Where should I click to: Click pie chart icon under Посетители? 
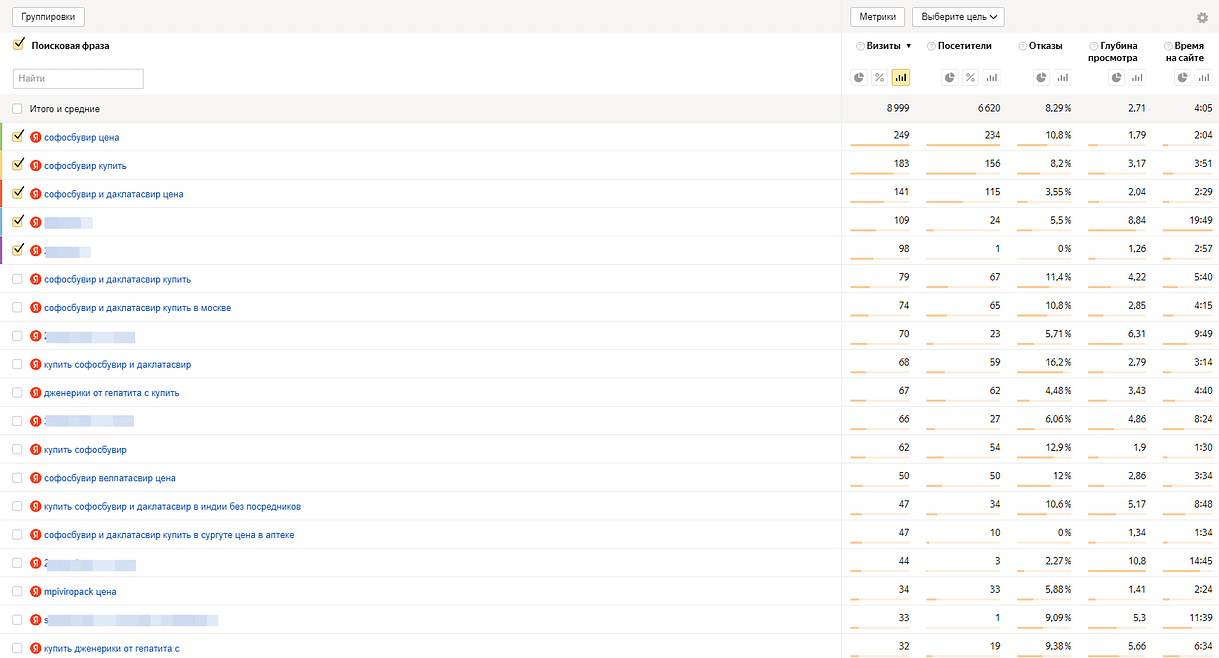click(x=949, y=78)
